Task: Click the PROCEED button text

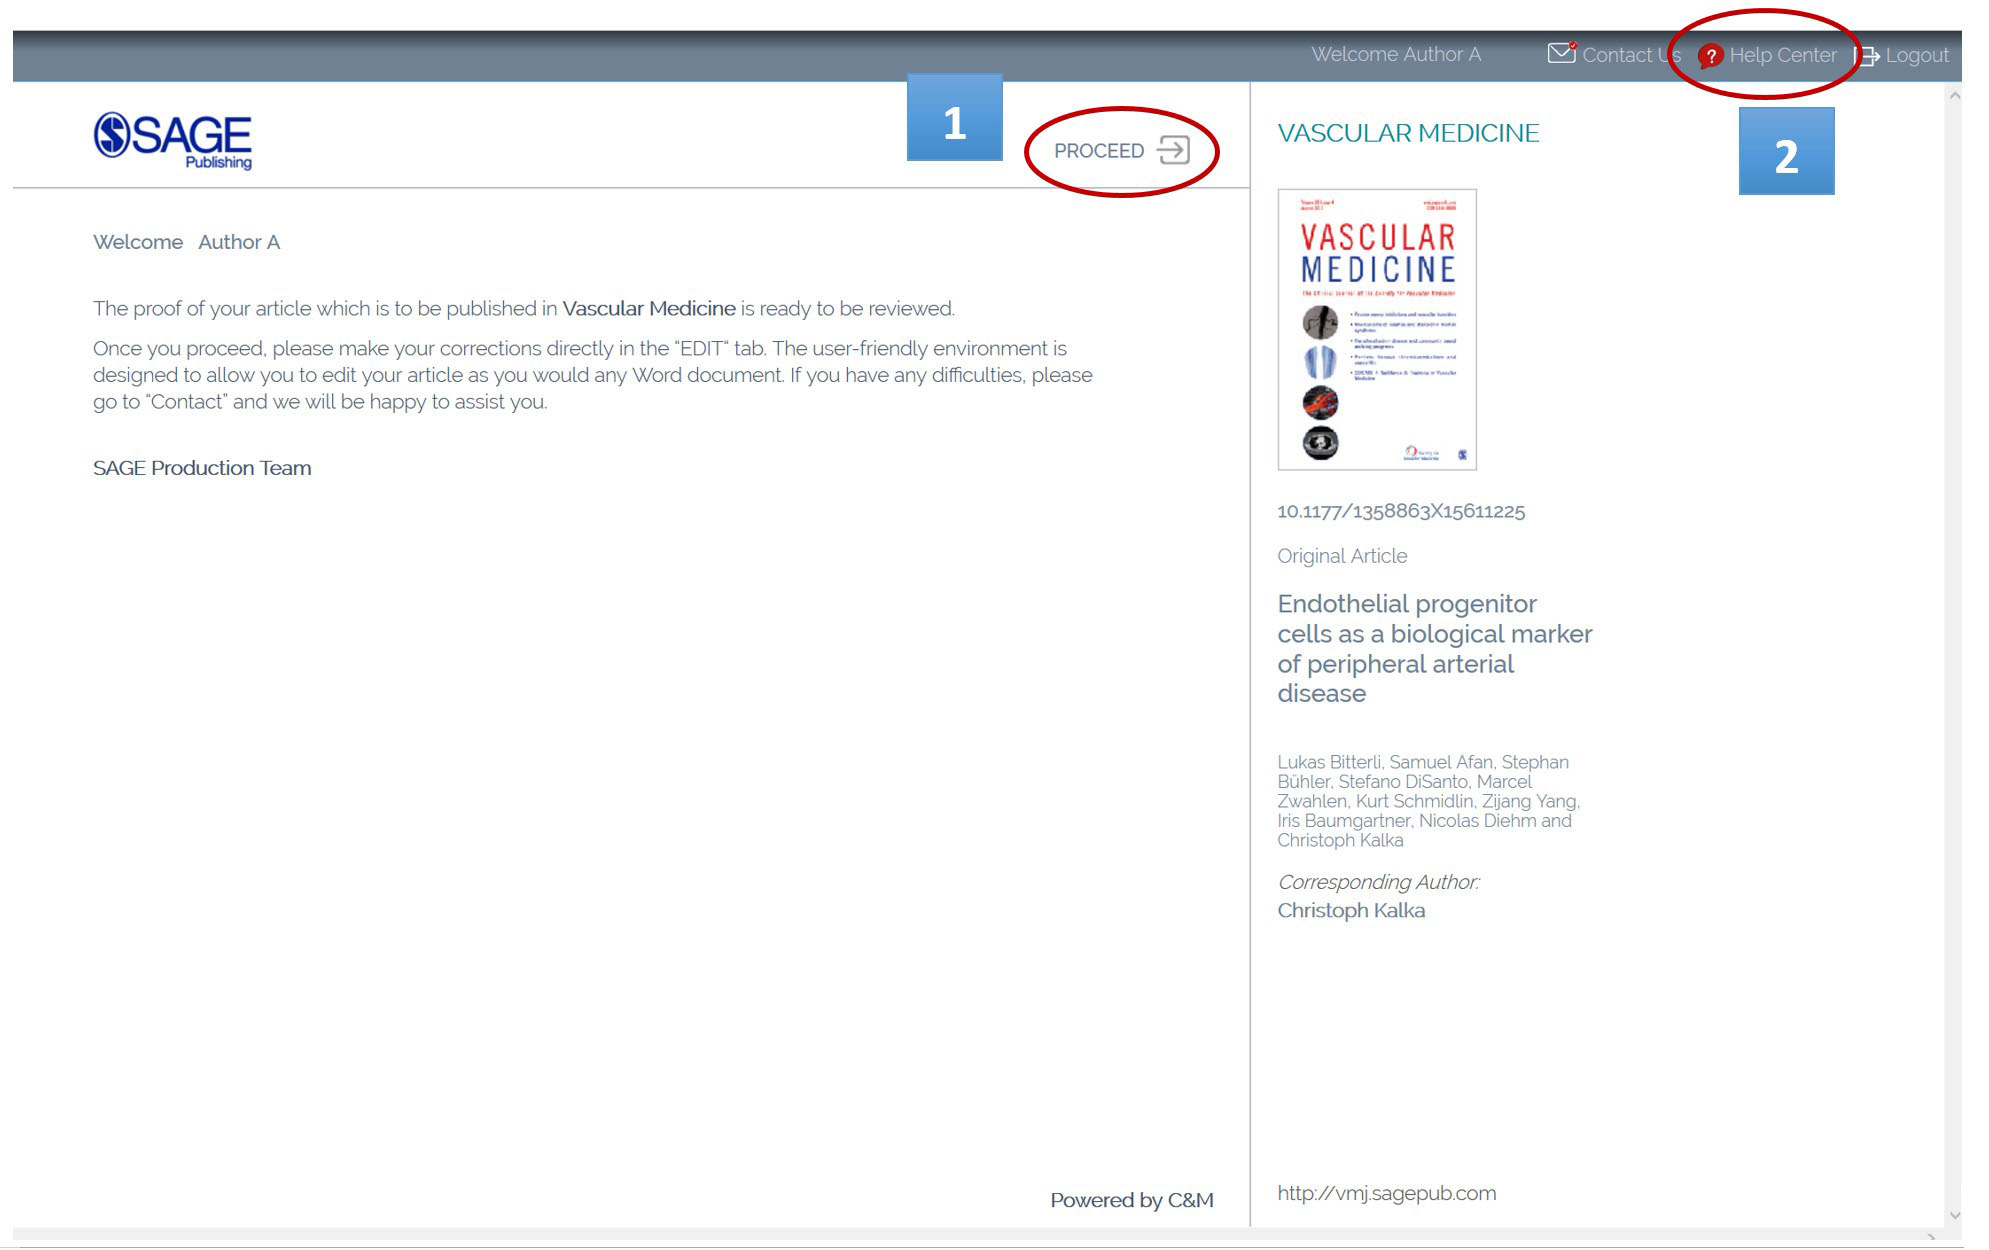Action: click(1098, 151)
